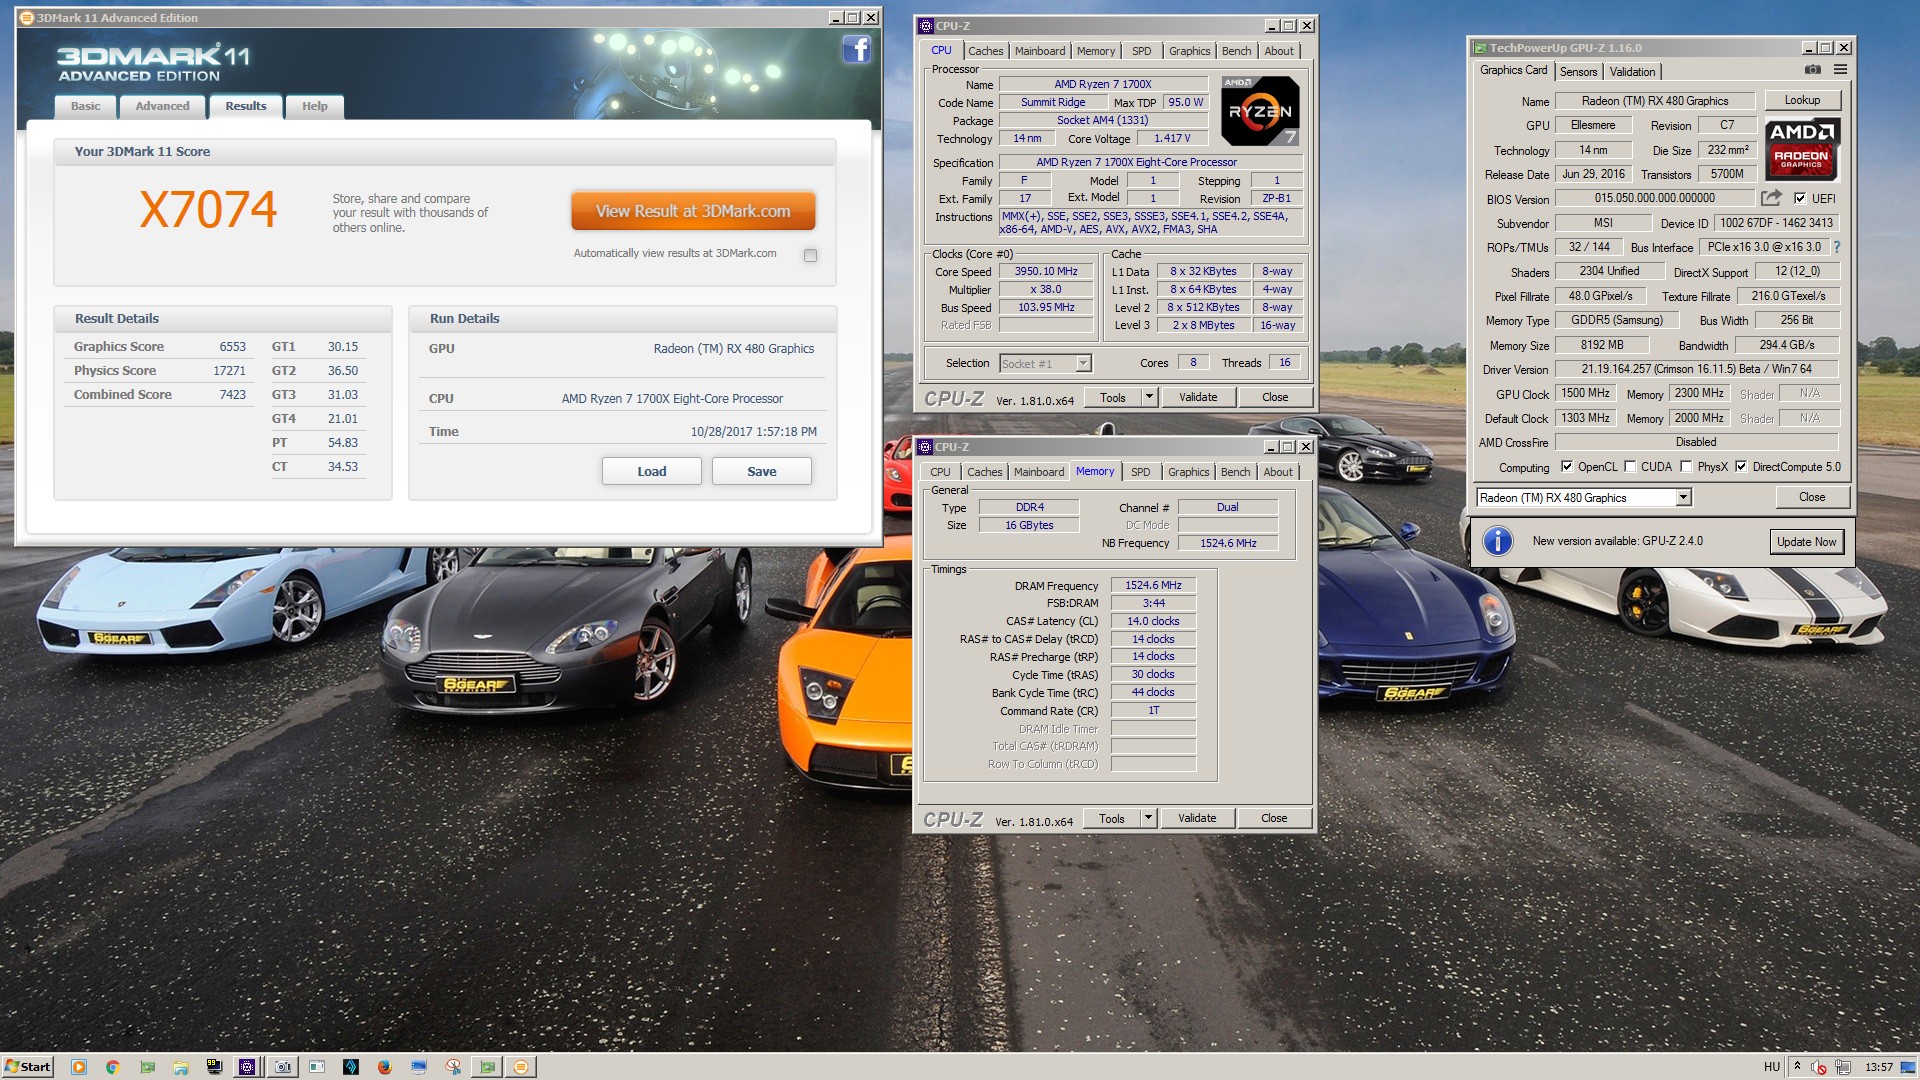The width and height of the screenshot is (1920, 1080).
Task: Click the Close button in GPU-Z
Action: pyautogui.click(x=1812, y=497)
